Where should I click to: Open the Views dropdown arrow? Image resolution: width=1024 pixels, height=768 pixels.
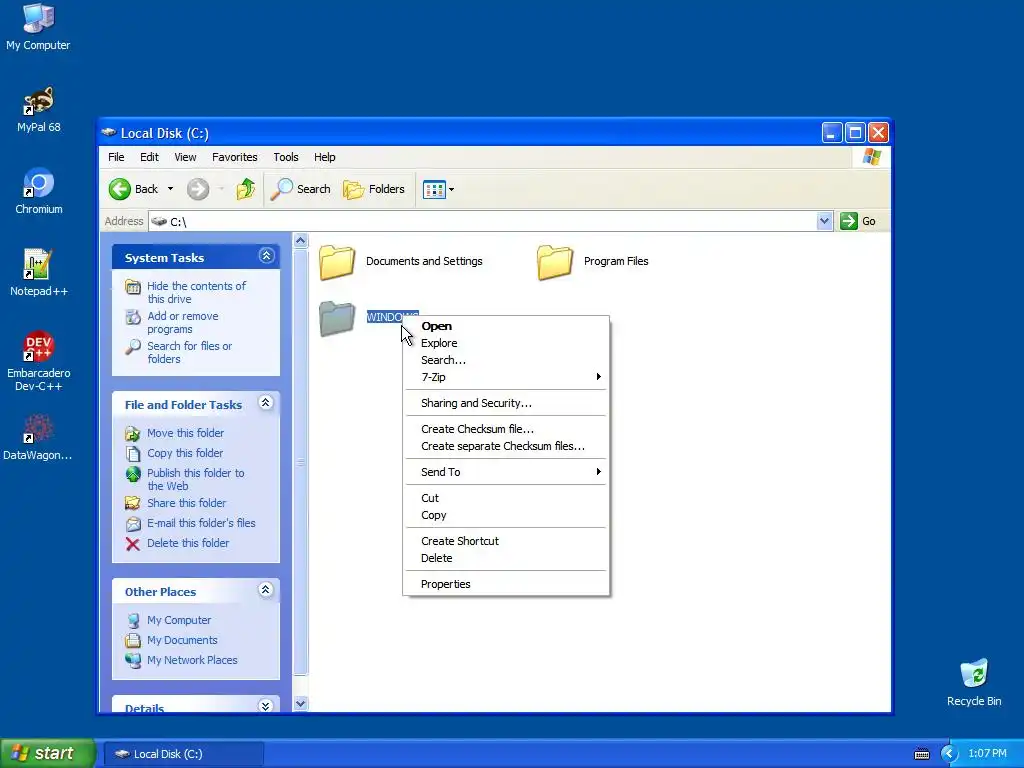pyautogui.click(x=451, y=190)
